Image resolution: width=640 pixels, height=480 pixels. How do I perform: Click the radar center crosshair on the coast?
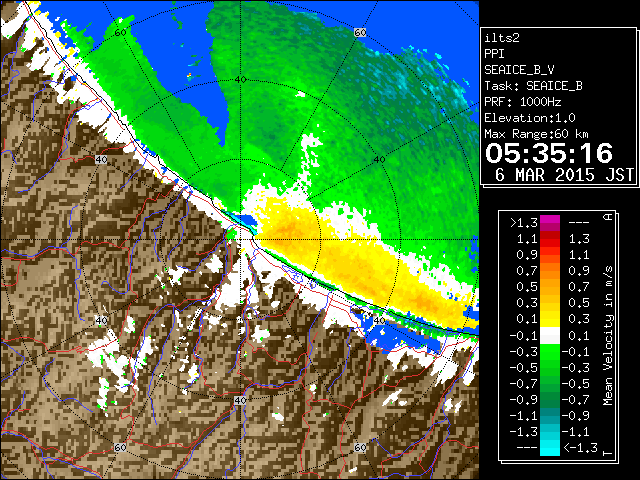coord(241,240)
